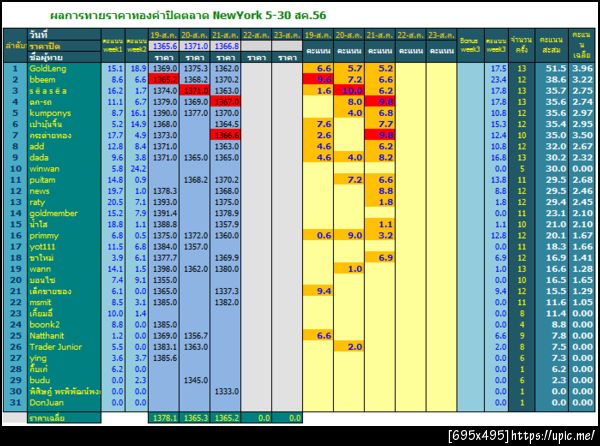The image size is (600, 446).
Task: Click raty's week1 score 20.5
Action: click(113, 202)
